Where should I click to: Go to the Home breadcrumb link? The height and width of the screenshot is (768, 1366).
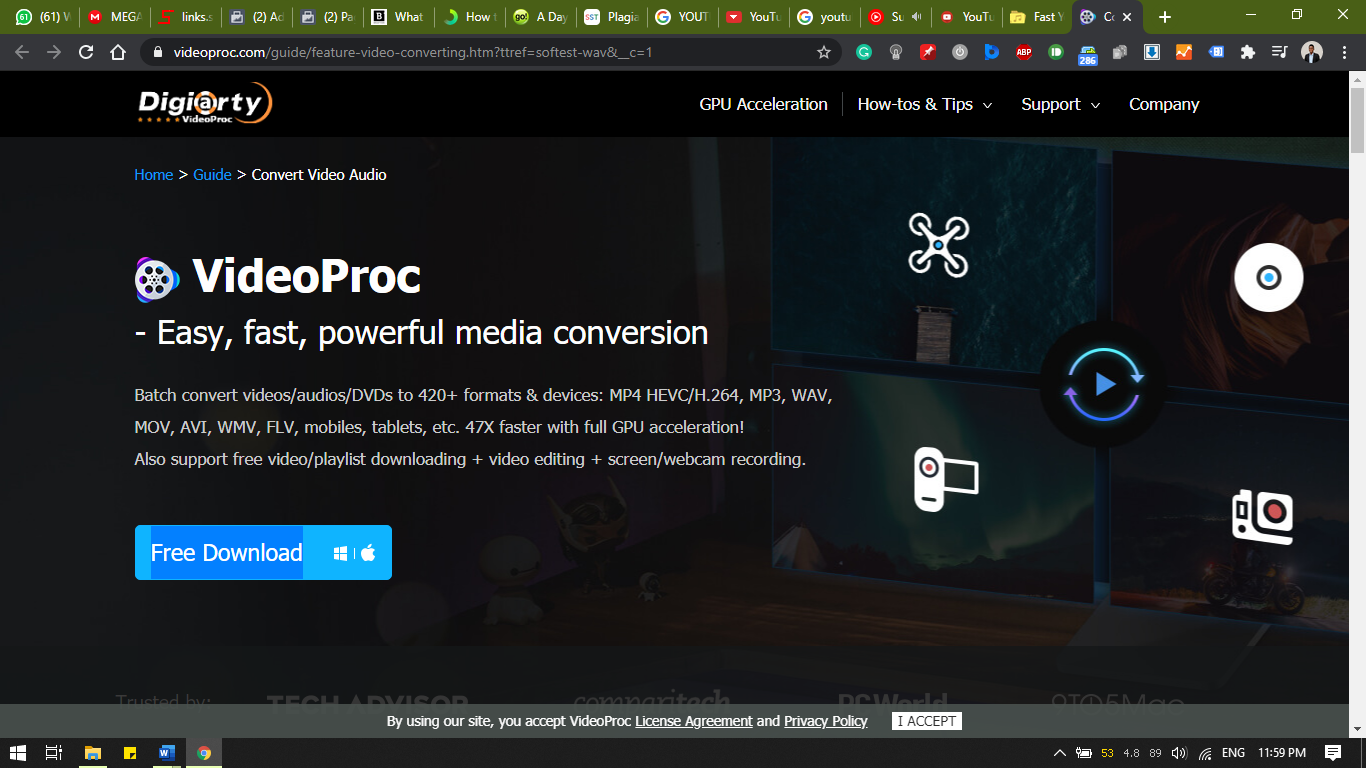154,174
